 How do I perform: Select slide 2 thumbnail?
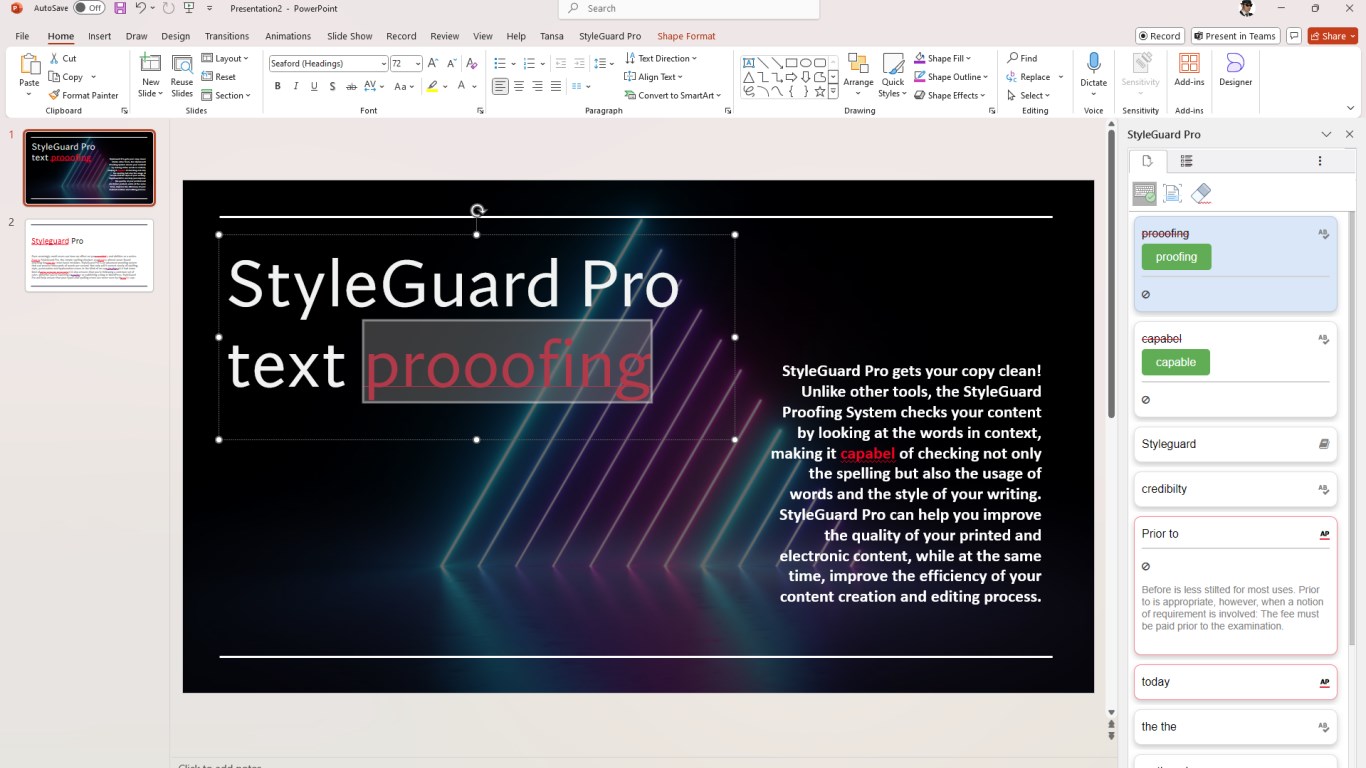pyautogui.click(x=89, y=255)
